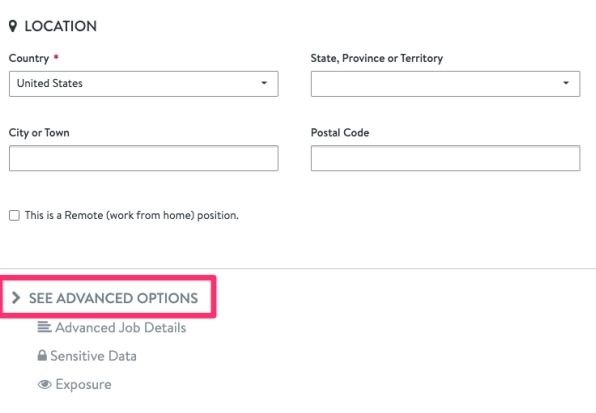
Task: Click the 'This is a Remote position' label text
Action: 132,215
